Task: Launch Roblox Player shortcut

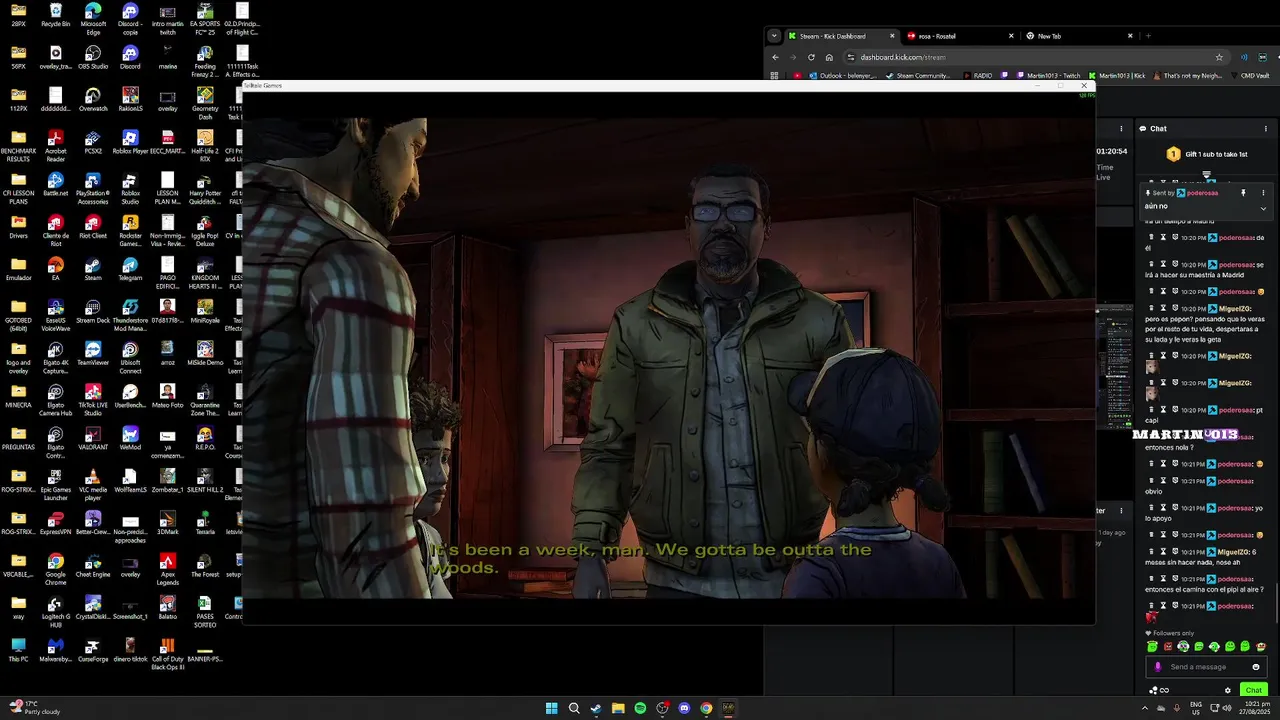Action: (130, 142)
